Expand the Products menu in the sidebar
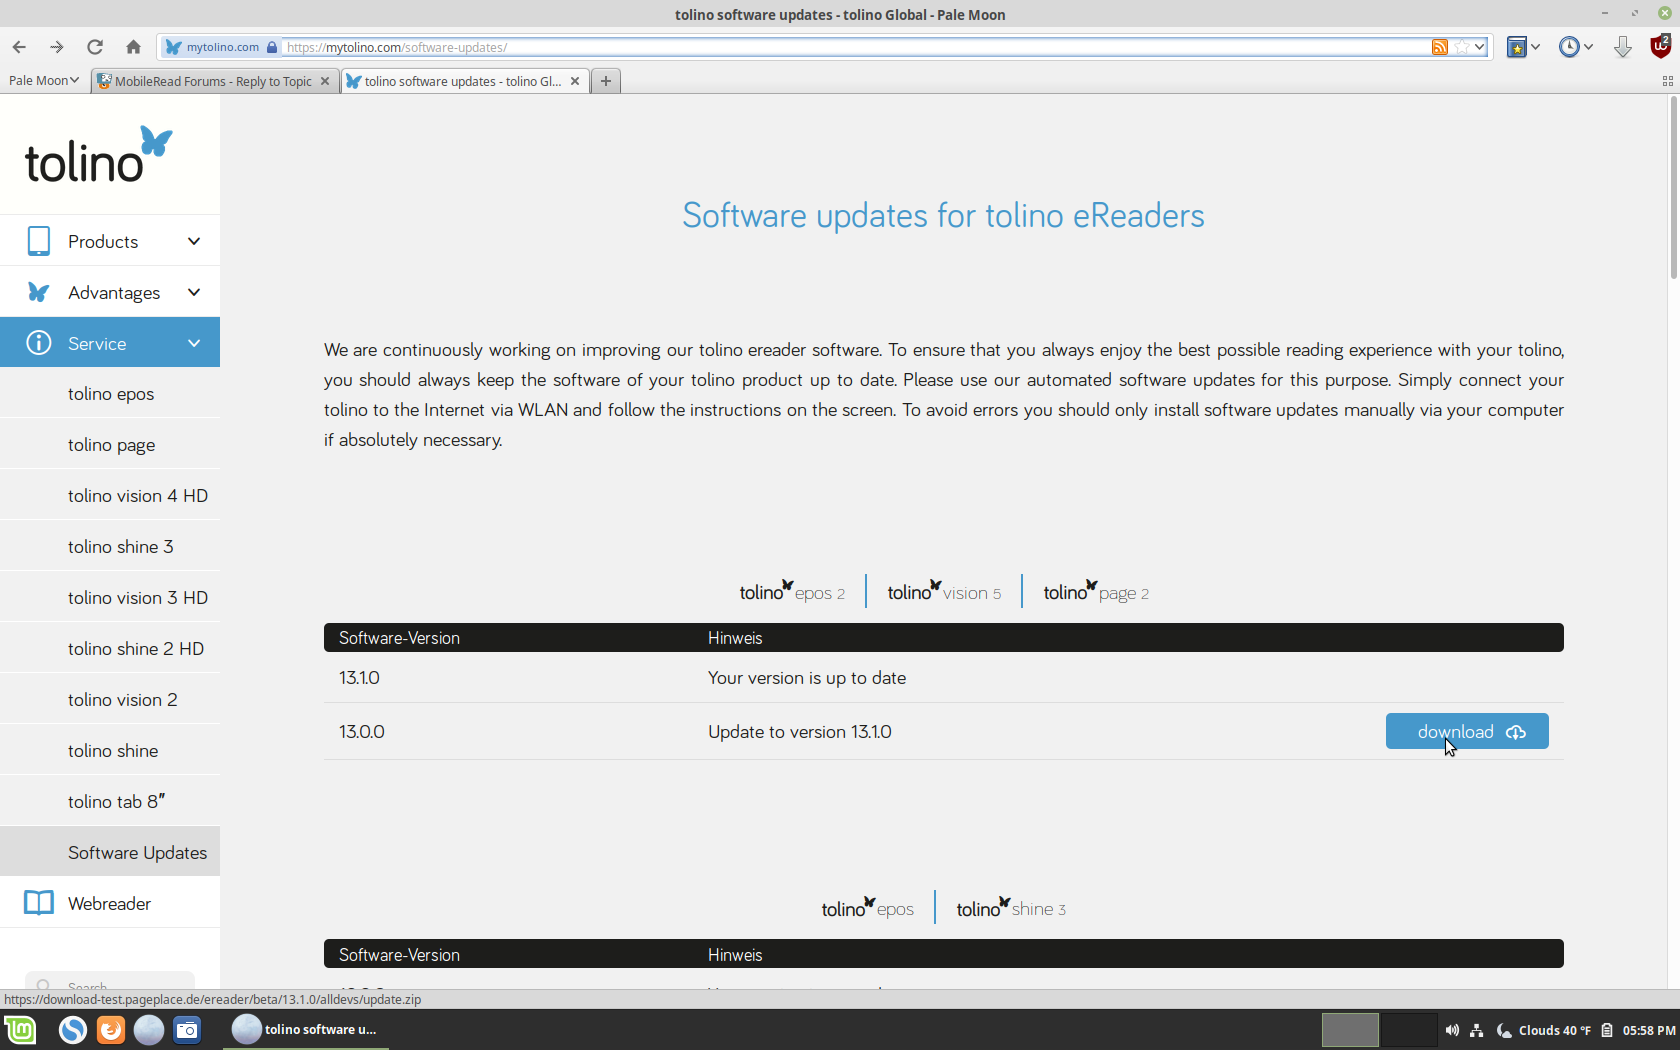Screen dimensions: 1680x1050 coord(110,241)
